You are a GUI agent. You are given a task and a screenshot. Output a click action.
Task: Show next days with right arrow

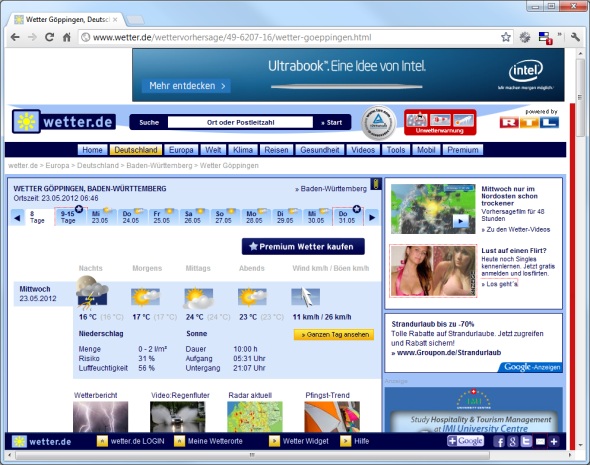(372, 217)
